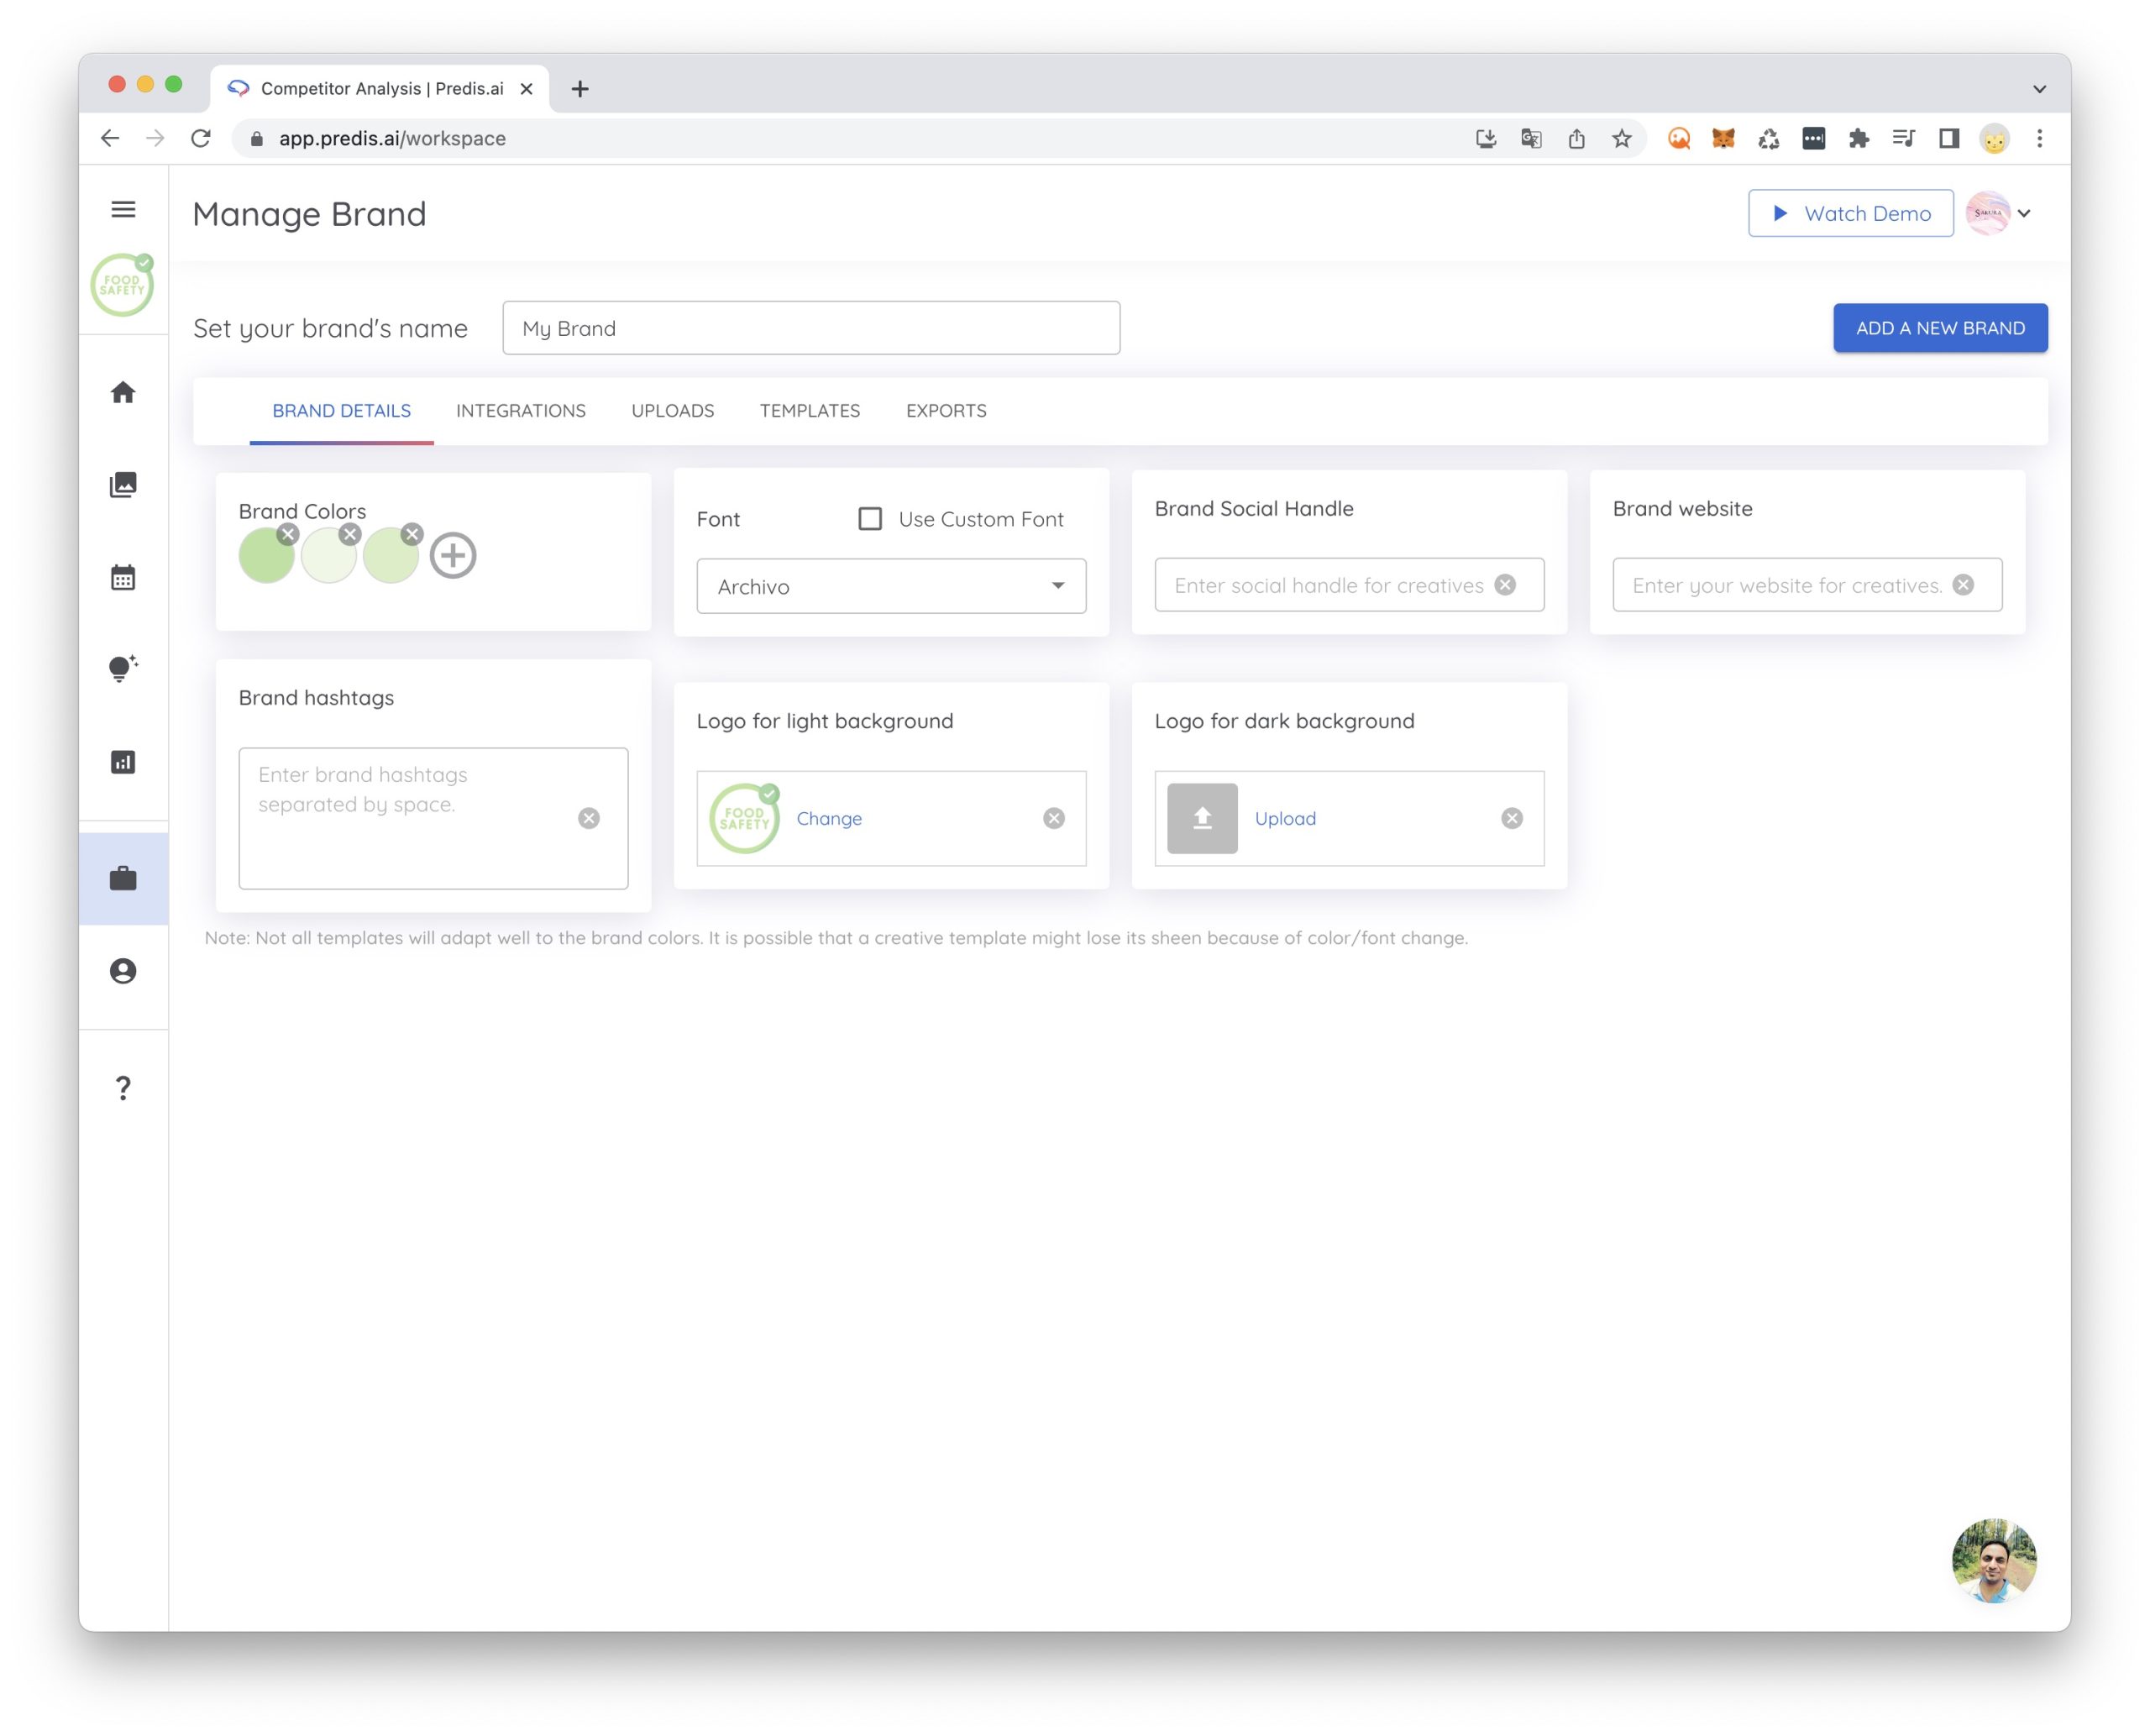This screenshot has height=1736, width=2150.
Task: Open the content library image icon
Action: coord(123,485)
